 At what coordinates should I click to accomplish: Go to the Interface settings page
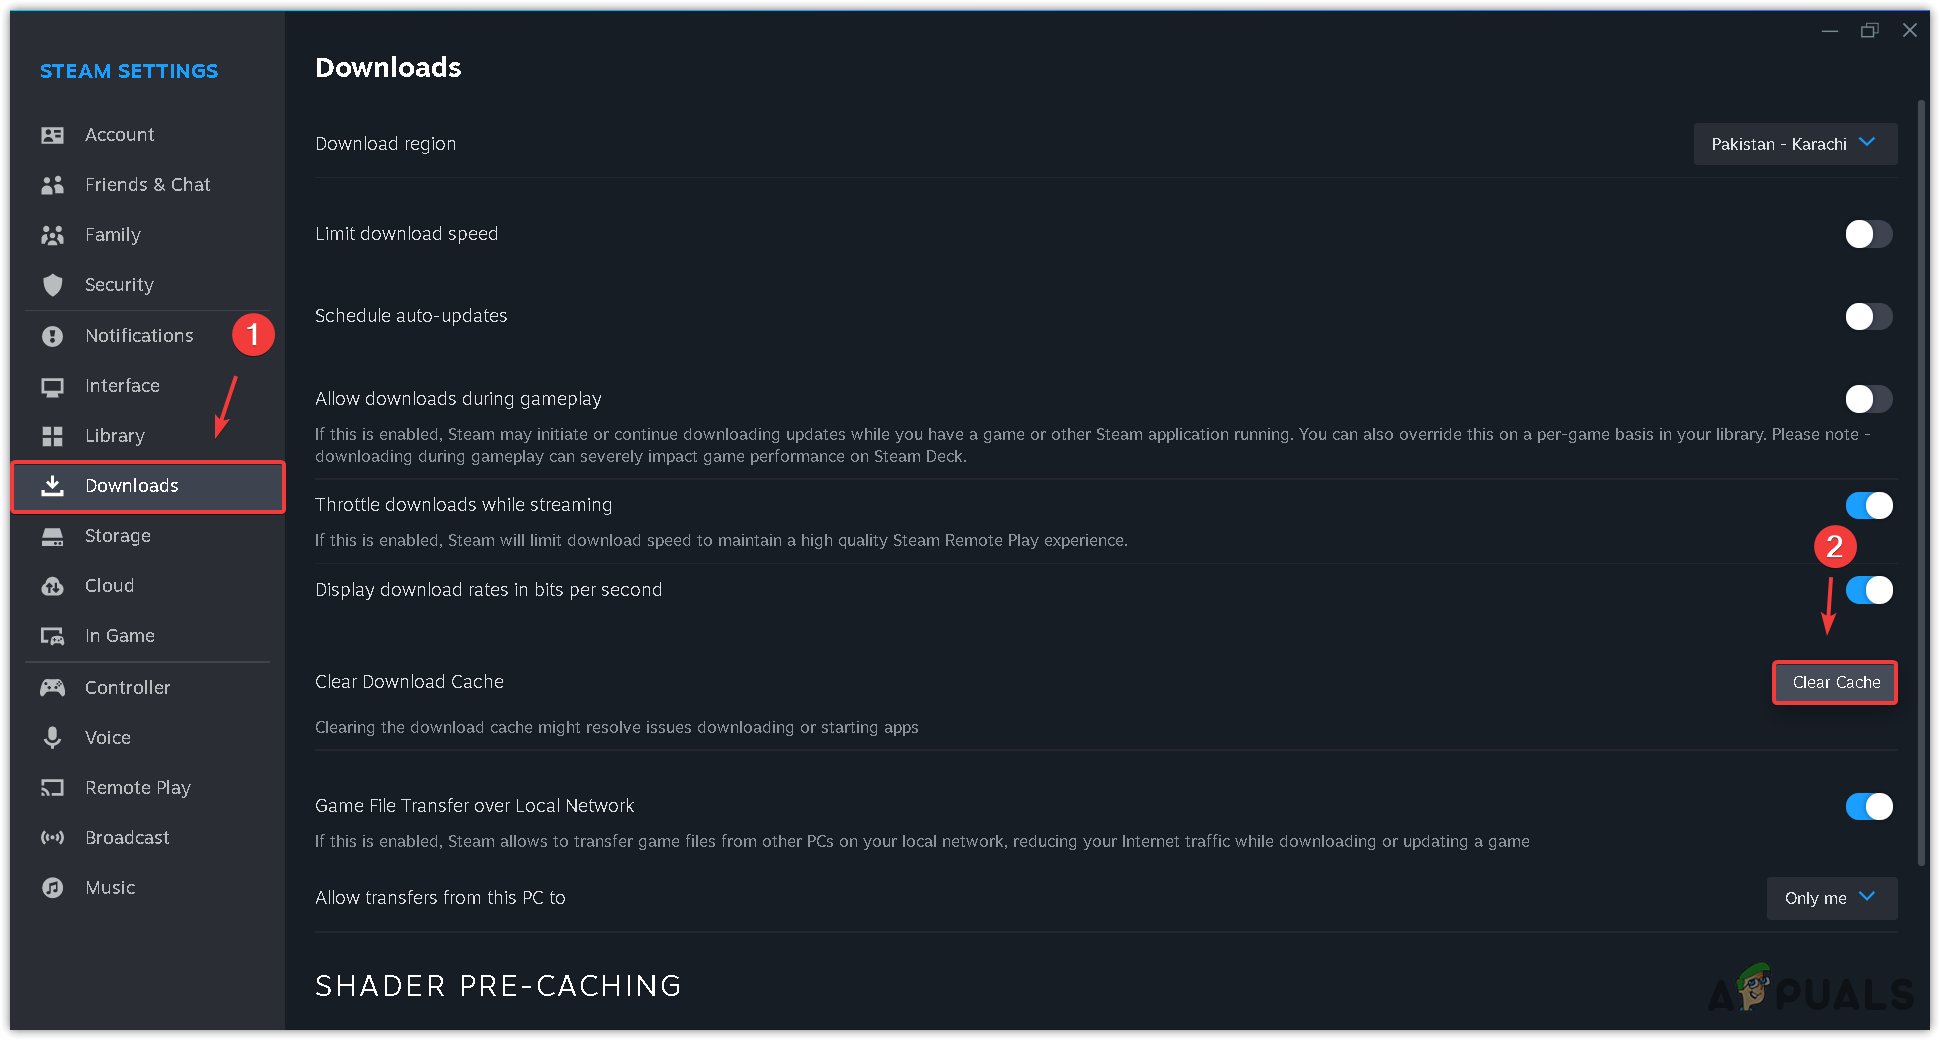[122, 386]
